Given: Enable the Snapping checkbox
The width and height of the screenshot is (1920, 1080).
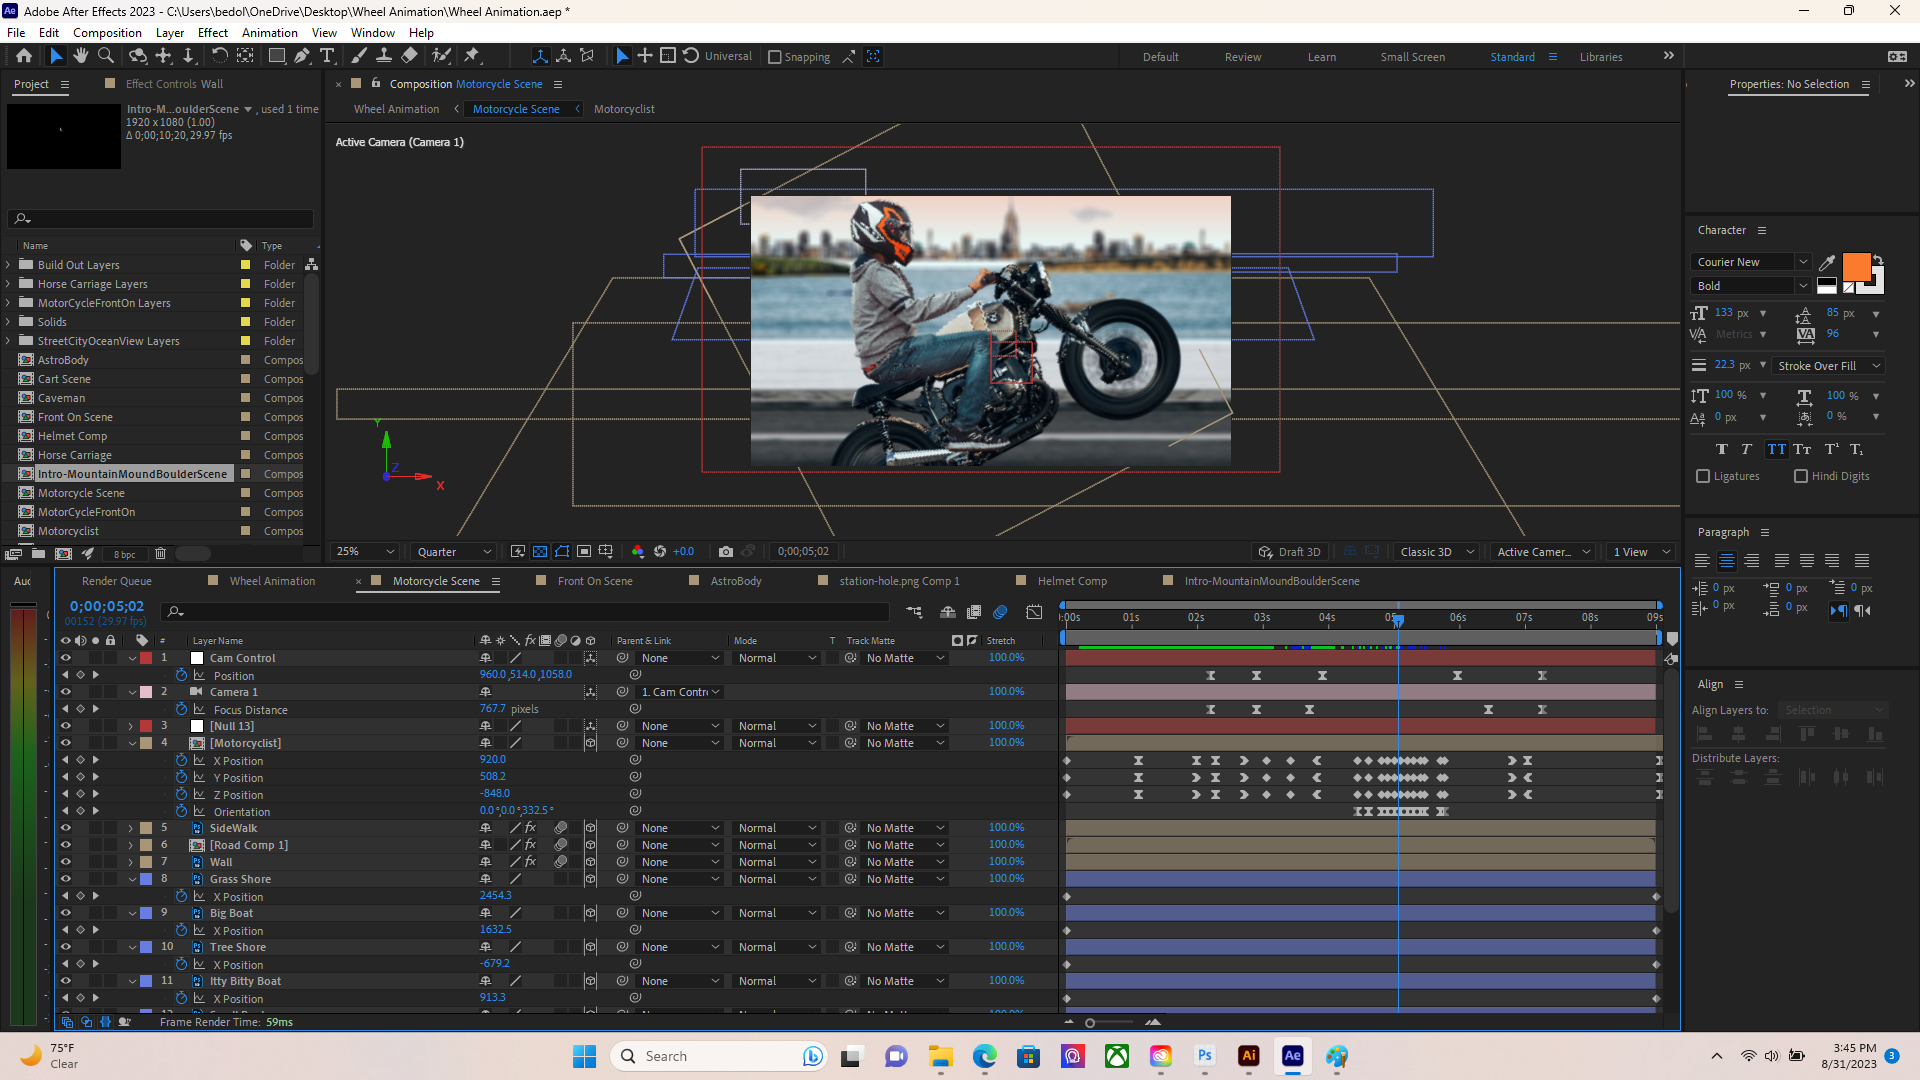Looking at the screenshot, I should tap(775, 57).
